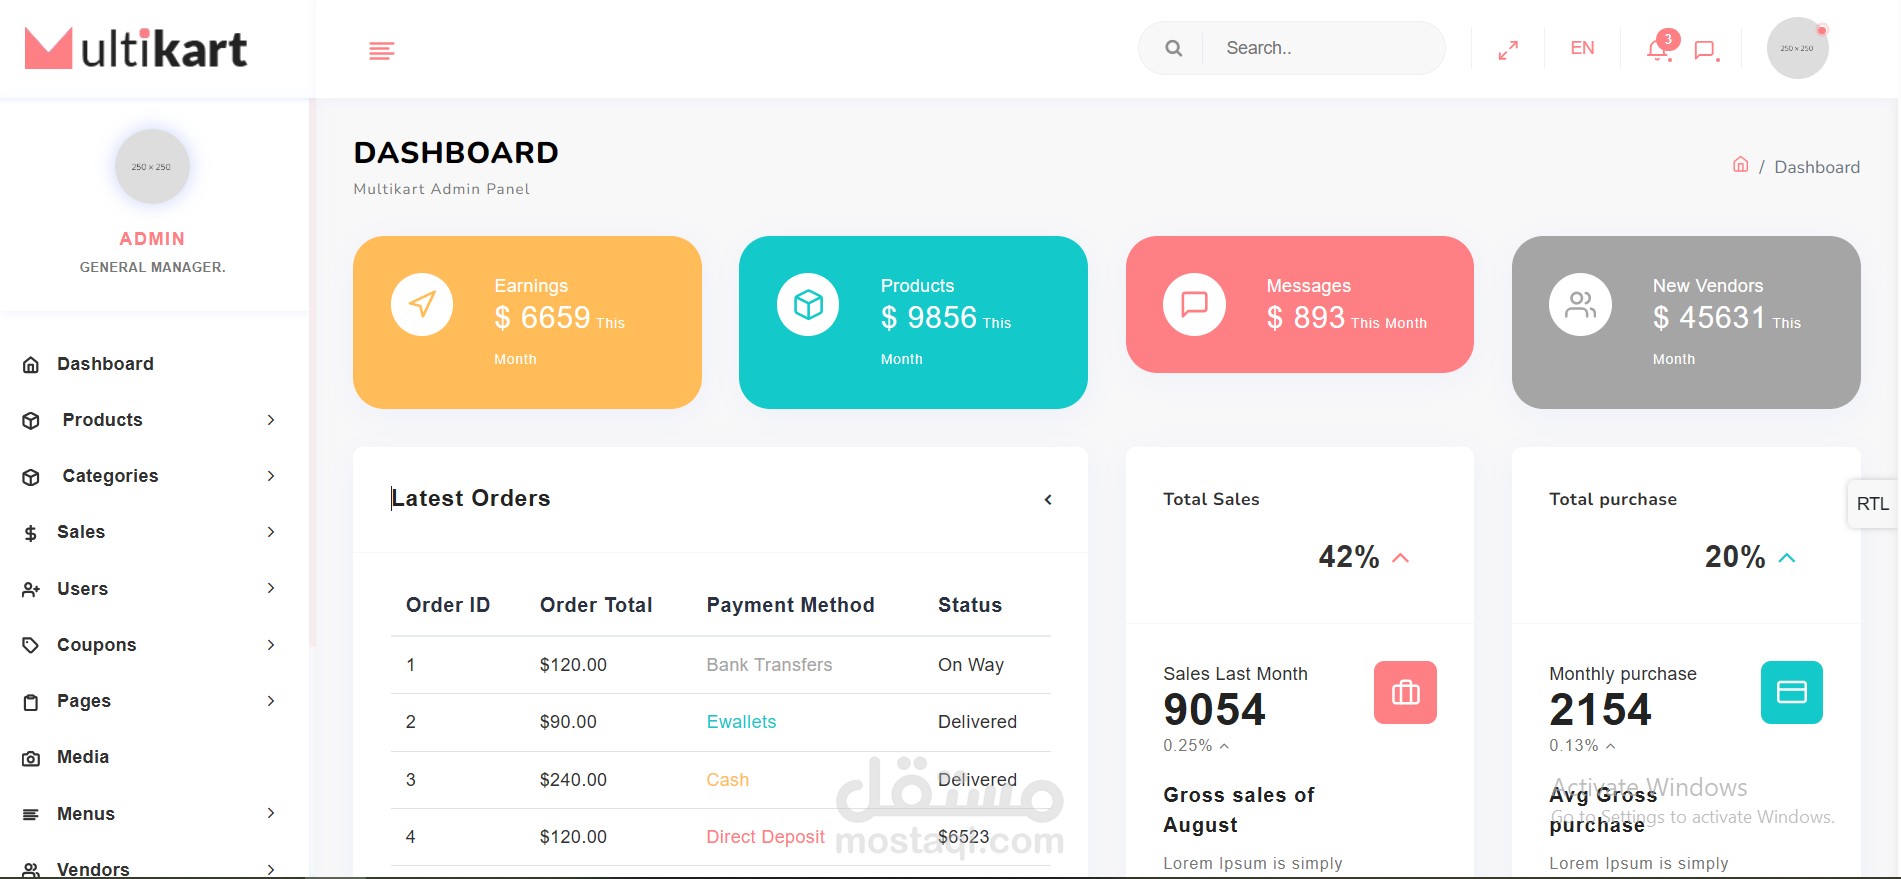
Task: Click the Total Sales up arrow icon
Action: coord(1400,558)
